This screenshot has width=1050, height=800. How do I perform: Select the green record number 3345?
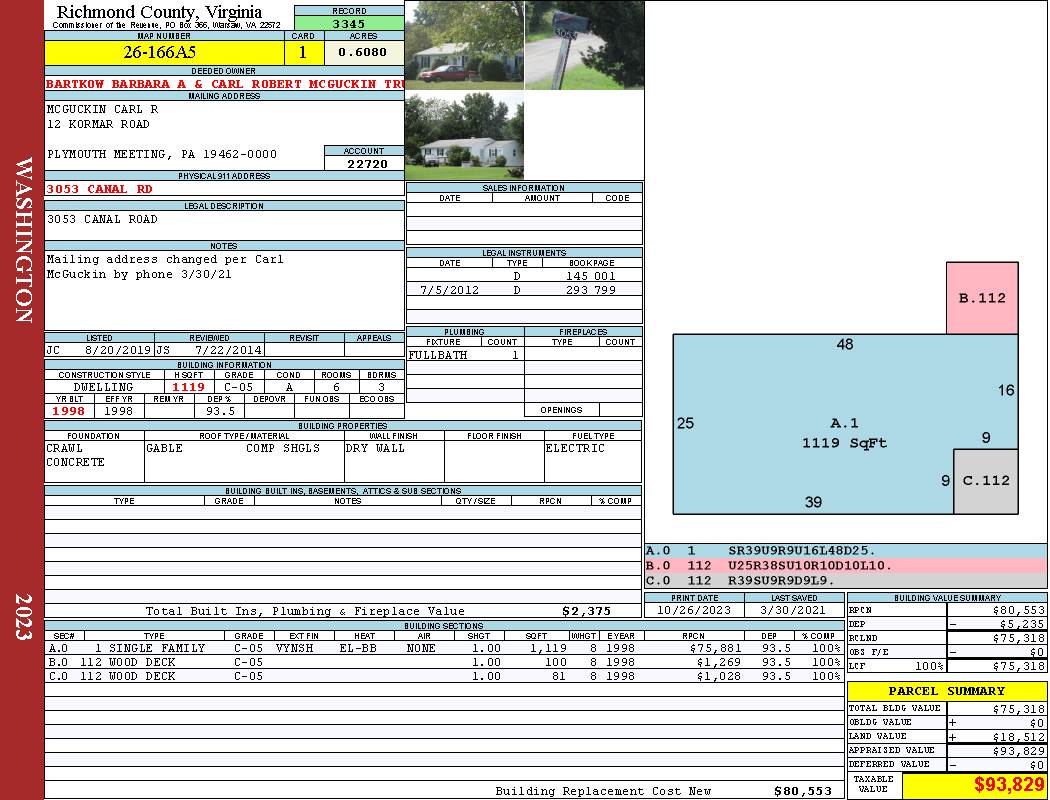(349, 23)
